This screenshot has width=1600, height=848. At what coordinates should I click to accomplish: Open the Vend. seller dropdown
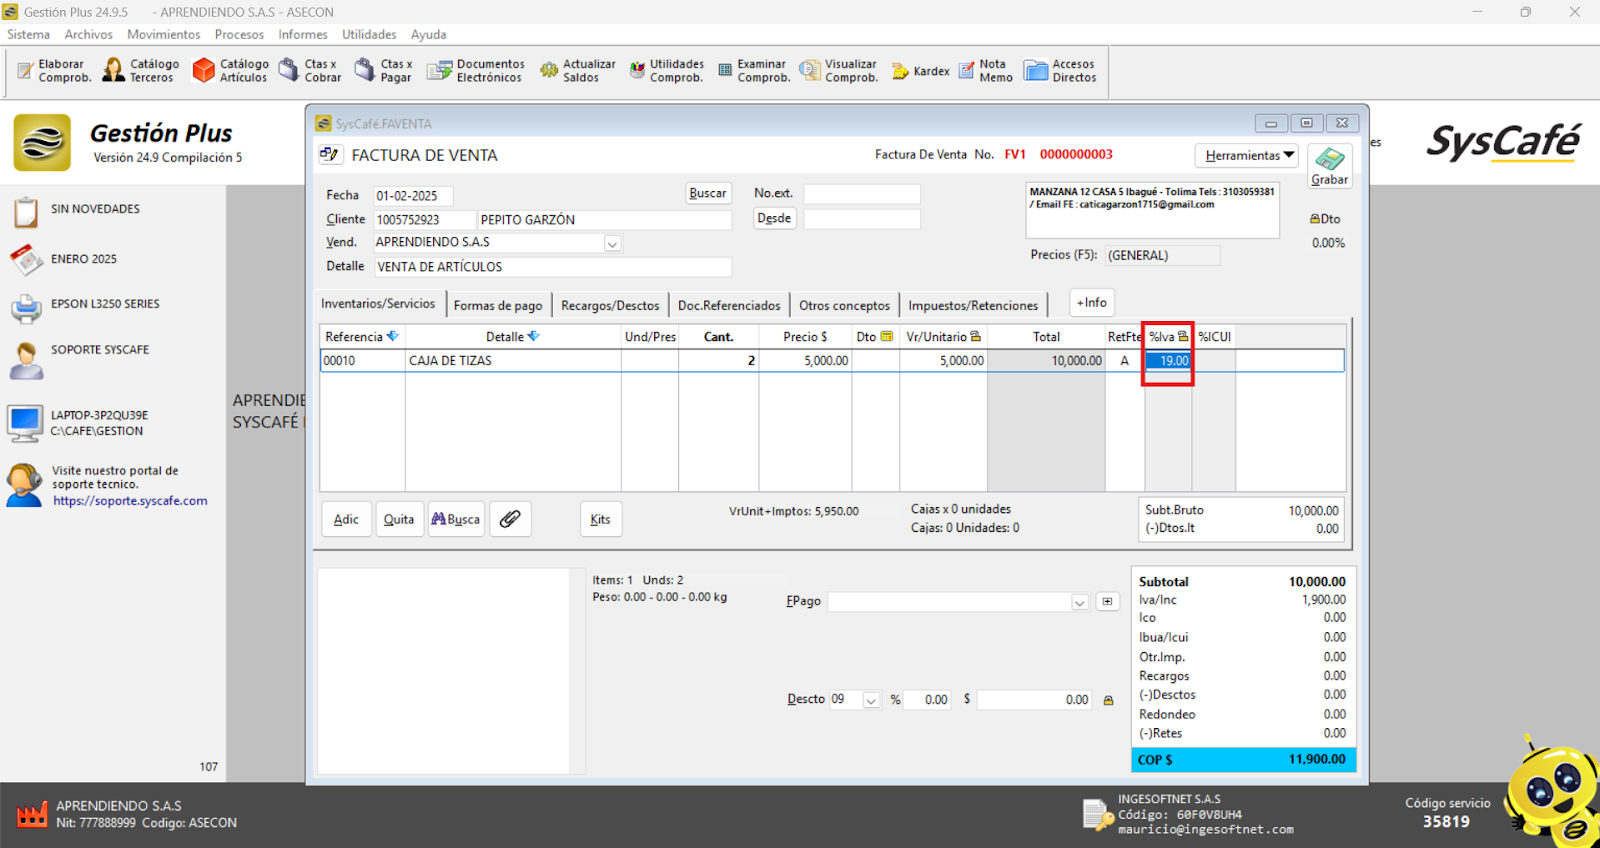pos(612,244)
